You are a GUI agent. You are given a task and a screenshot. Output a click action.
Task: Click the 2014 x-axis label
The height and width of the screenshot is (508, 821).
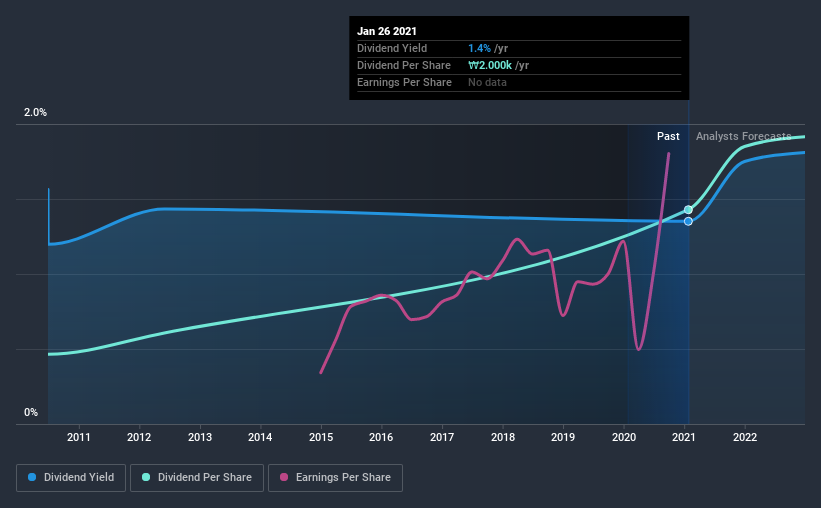click(260, 437)
